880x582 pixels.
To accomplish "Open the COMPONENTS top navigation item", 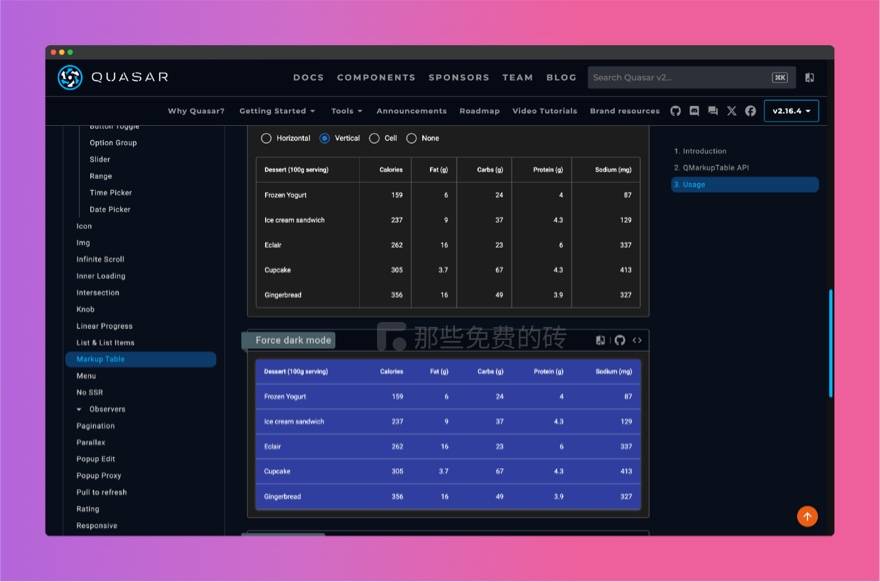I will [x=376, y=77].
